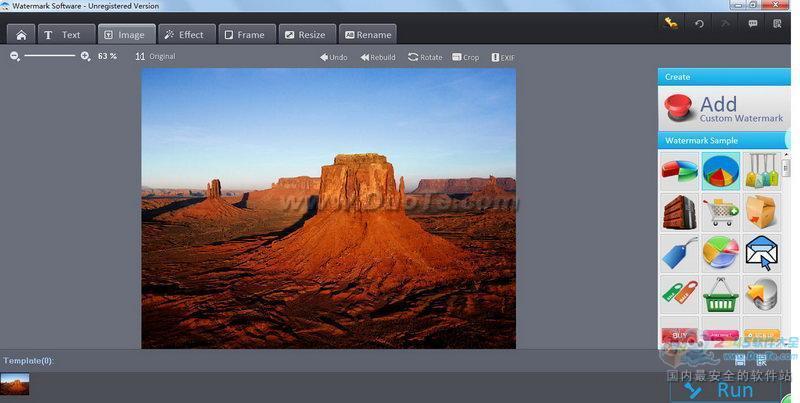The height and width of the screenshot is (403, 800).
Task: Click the gold key registration icon
Action: click(x=671, y=23)
